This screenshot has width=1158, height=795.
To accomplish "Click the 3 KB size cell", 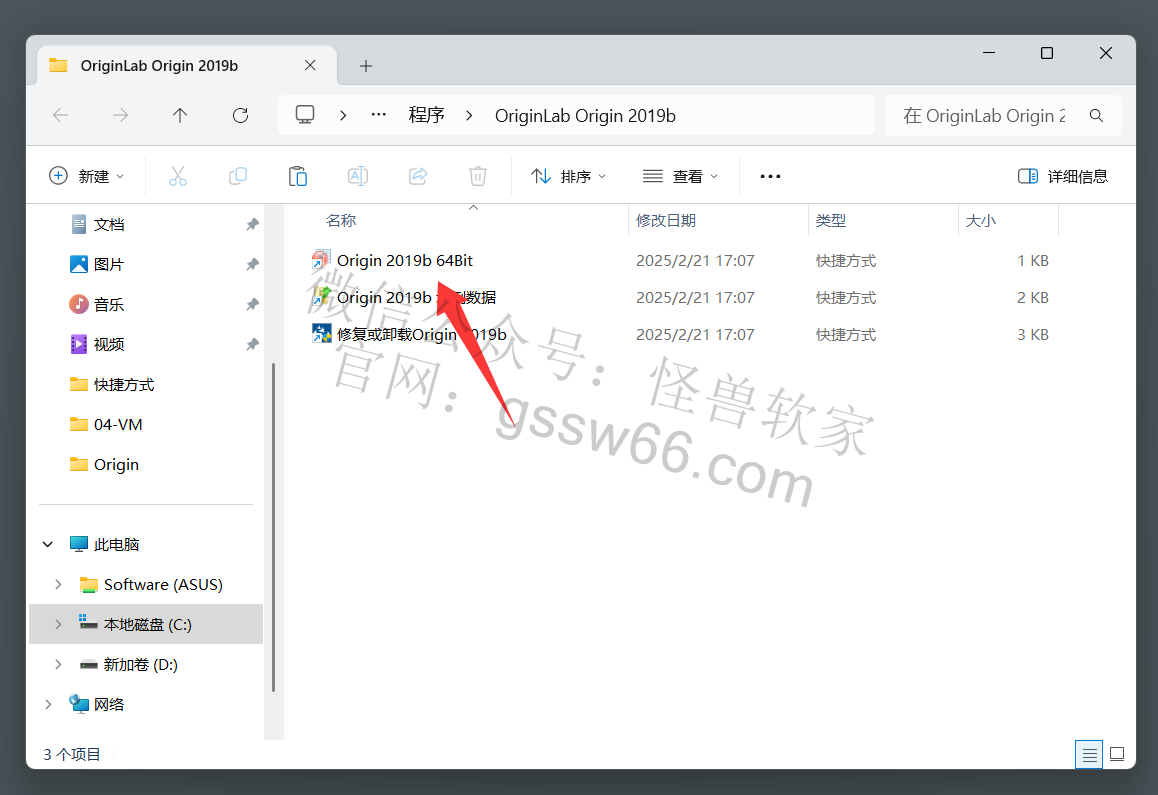I will click(1032, 334).
